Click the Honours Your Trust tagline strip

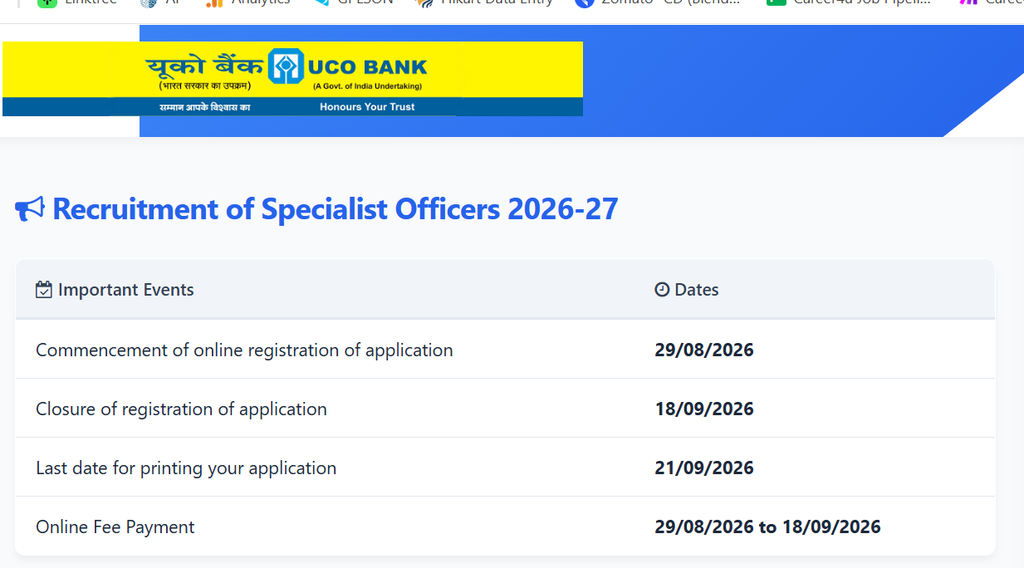tap(293, 107)
